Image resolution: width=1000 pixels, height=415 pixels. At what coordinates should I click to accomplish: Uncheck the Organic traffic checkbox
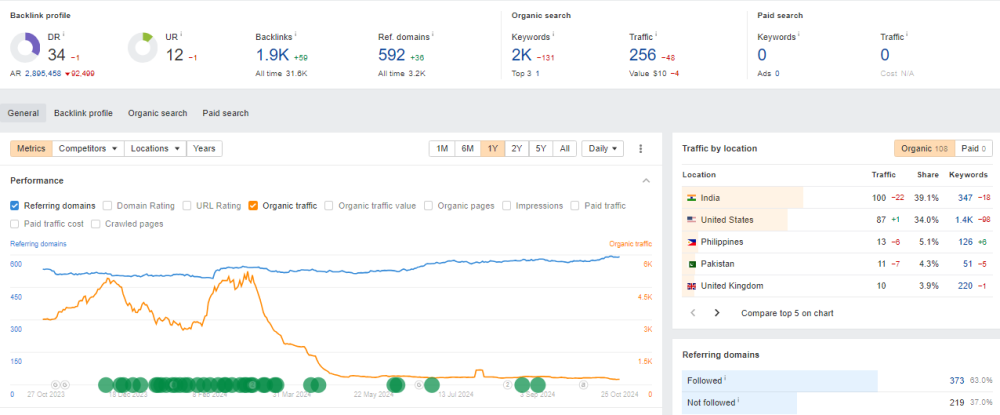[253, 206]
